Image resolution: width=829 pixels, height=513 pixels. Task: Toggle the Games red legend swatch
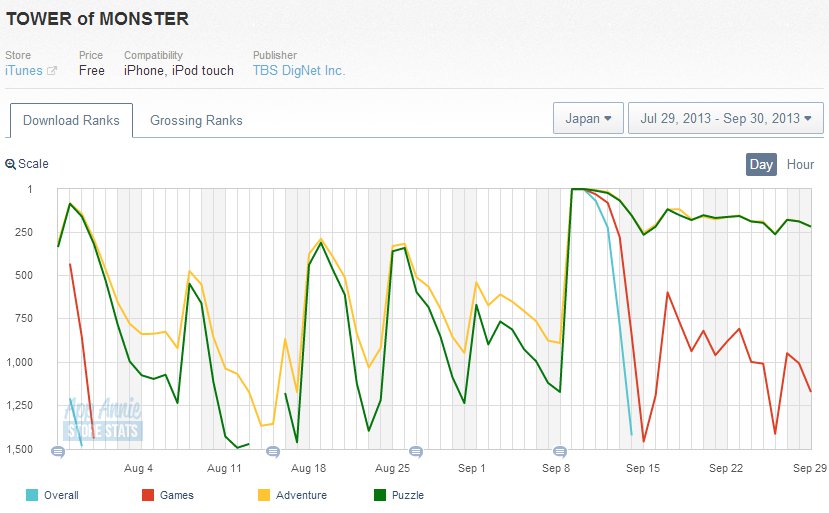pyautogui.click(x=148, y=495)
